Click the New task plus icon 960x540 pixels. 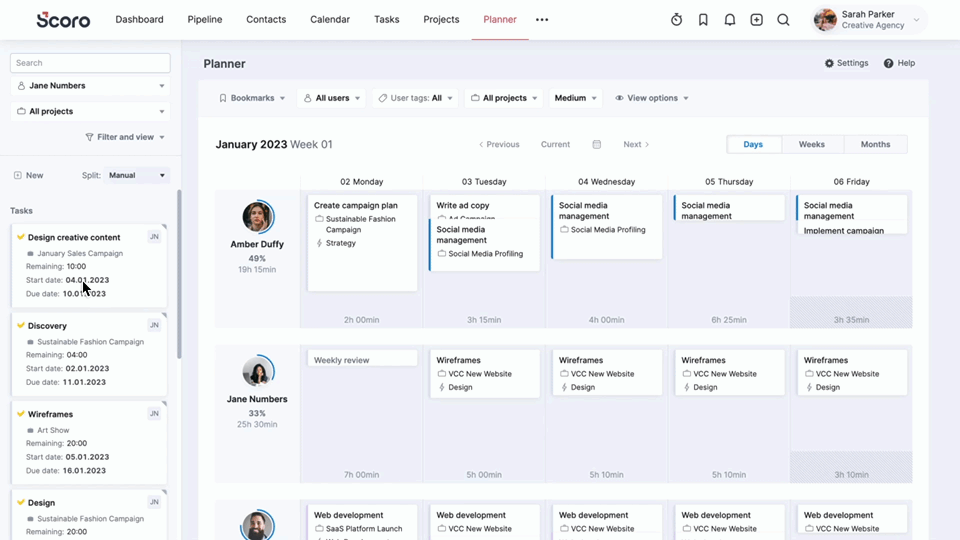coord(18,175)
